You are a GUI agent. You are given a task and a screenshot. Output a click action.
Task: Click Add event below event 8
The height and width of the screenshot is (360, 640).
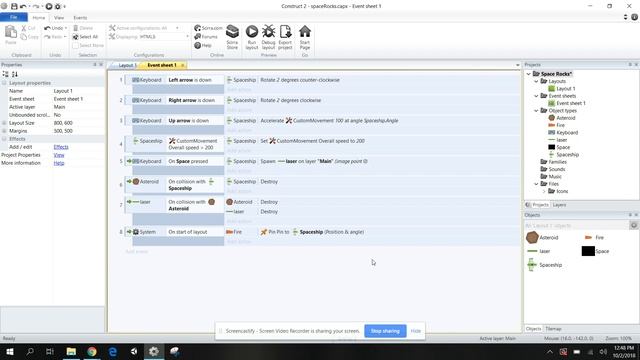click(137, 251)
